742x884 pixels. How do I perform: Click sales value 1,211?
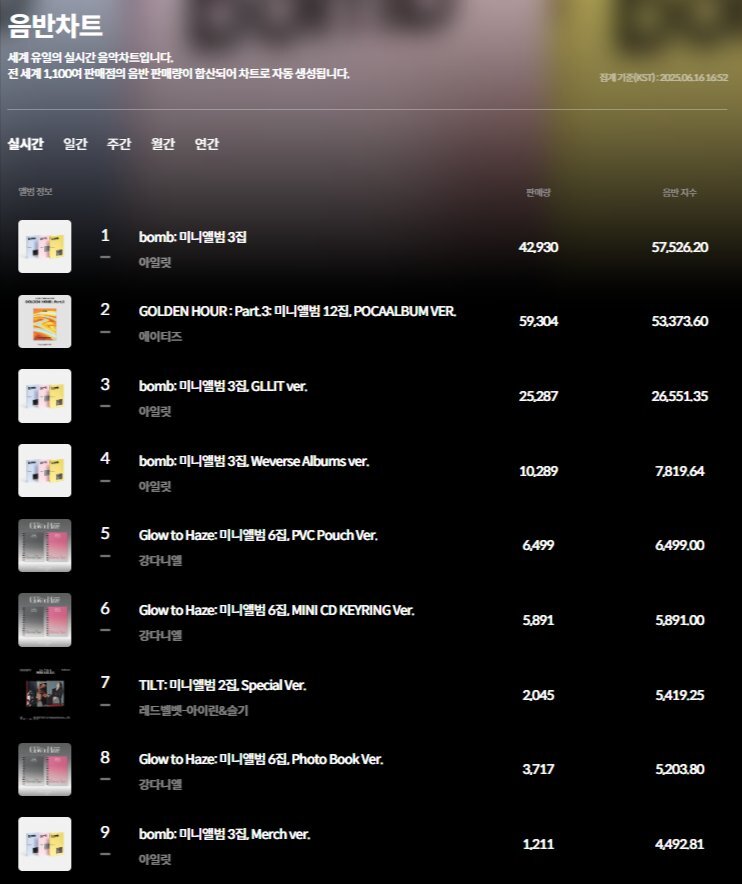(538, 844)
